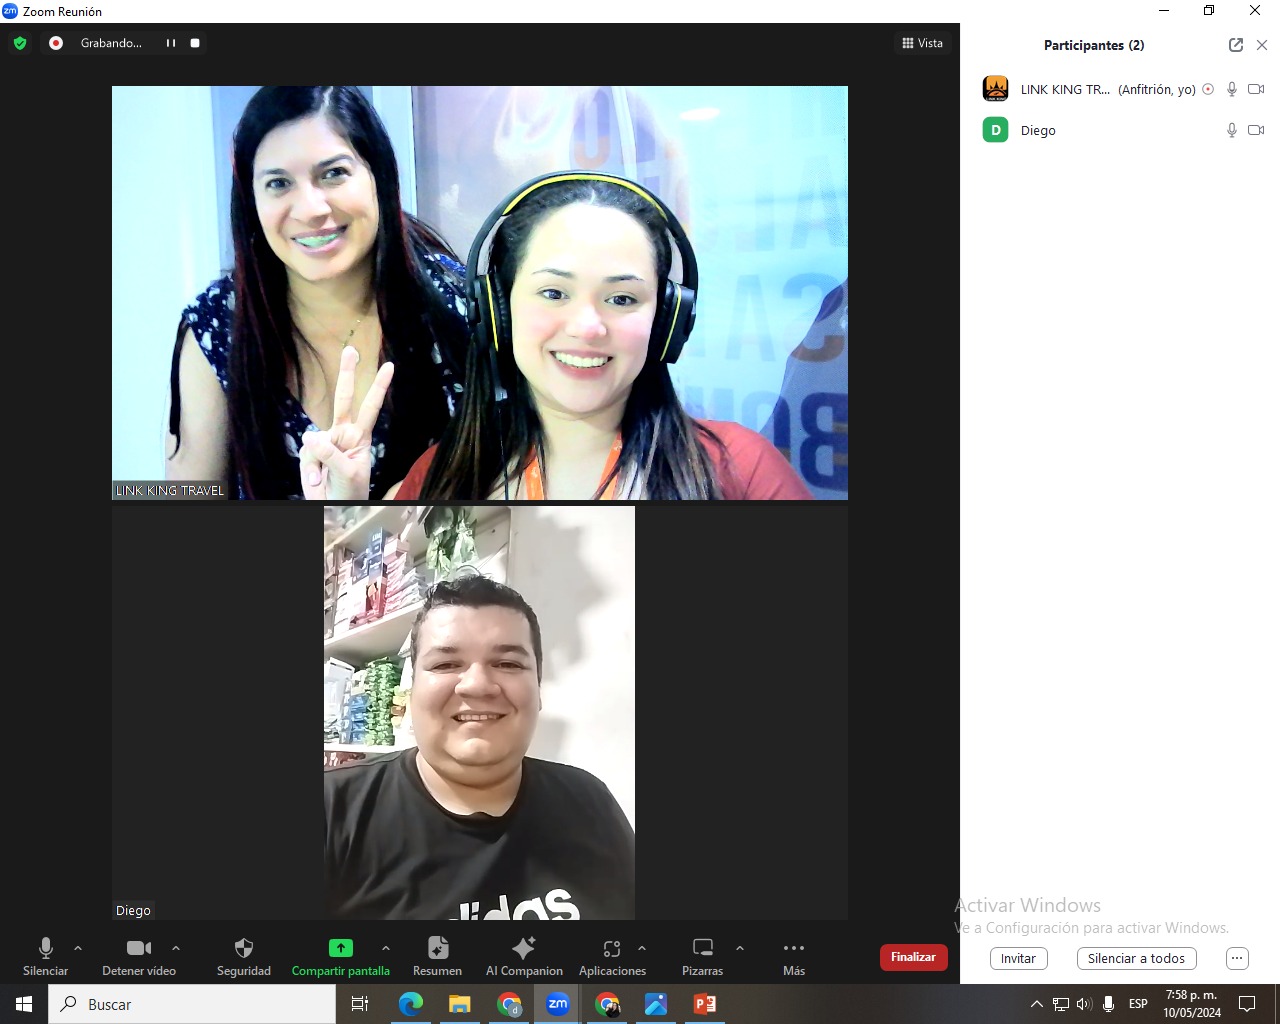Click the Resumen icon in toolbar
Viewport: 1280px width, 1024px height.
[x=437, y=948]
